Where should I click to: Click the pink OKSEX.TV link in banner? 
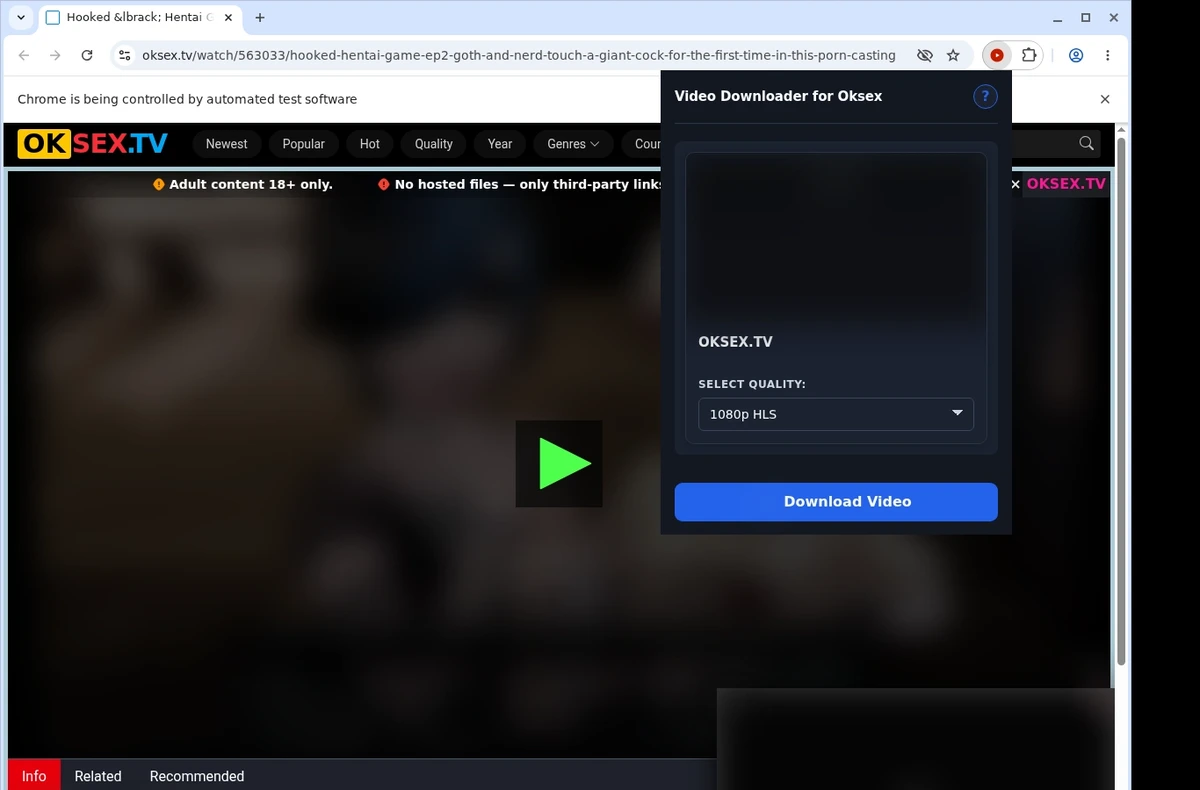[x=1066, y=184]
